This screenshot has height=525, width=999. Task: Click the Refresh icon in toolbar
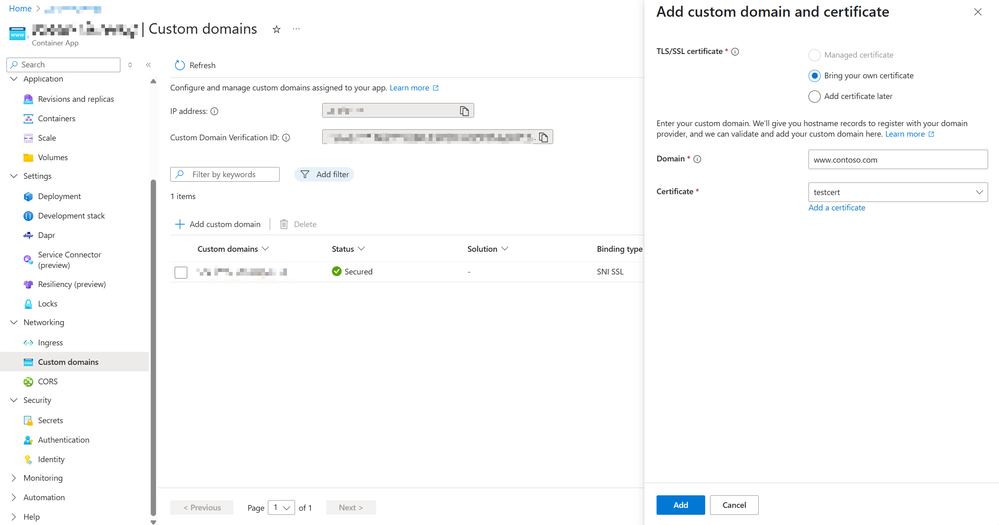point(180,65)
